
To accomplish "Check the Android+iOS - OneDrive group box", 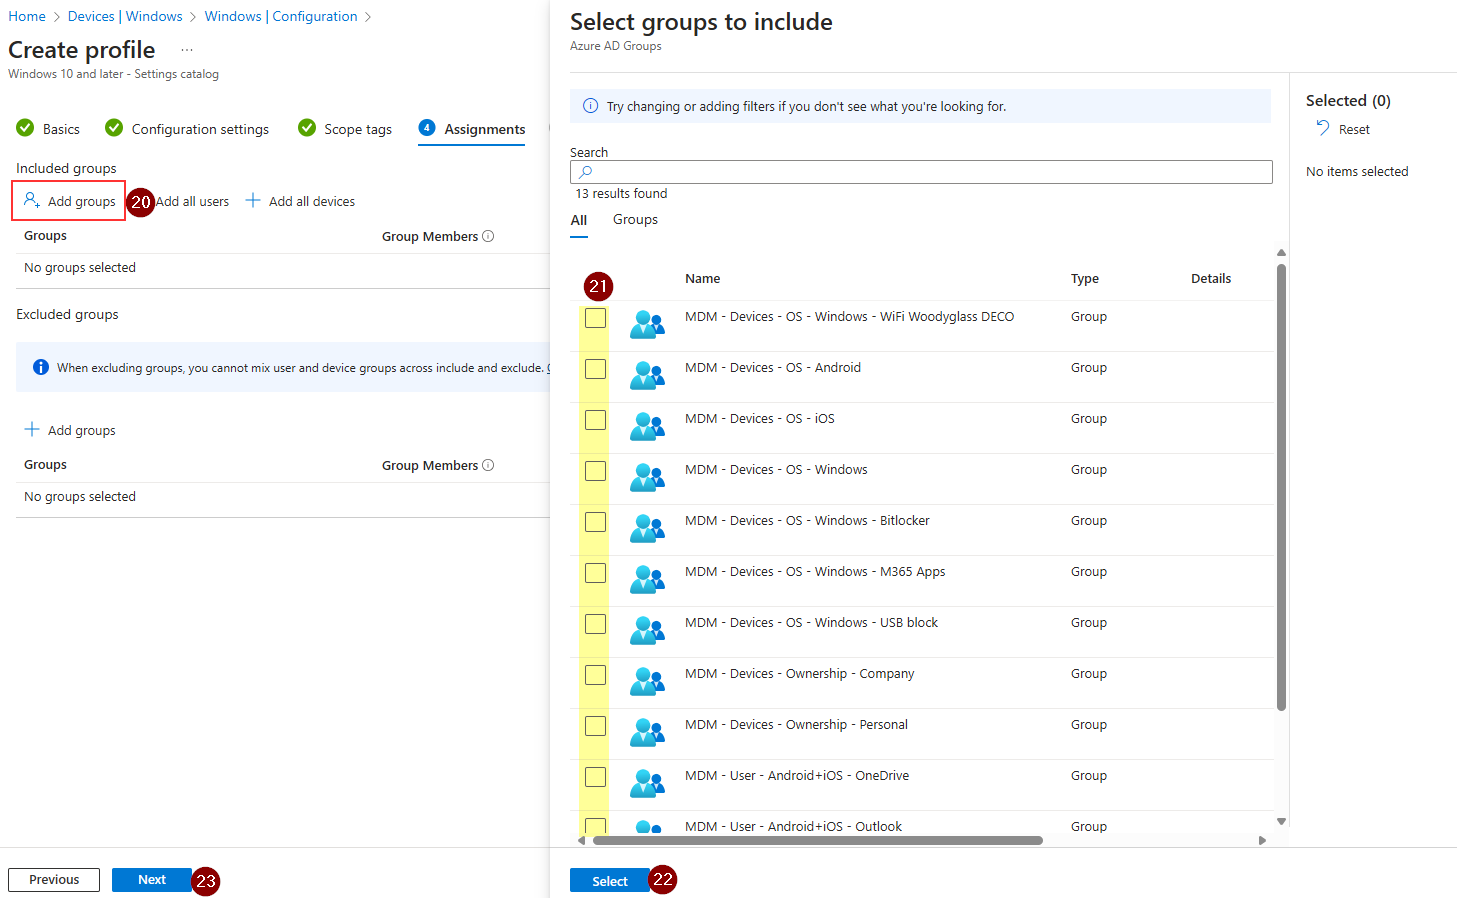I will pyautogui.click(x=595, y=777).
